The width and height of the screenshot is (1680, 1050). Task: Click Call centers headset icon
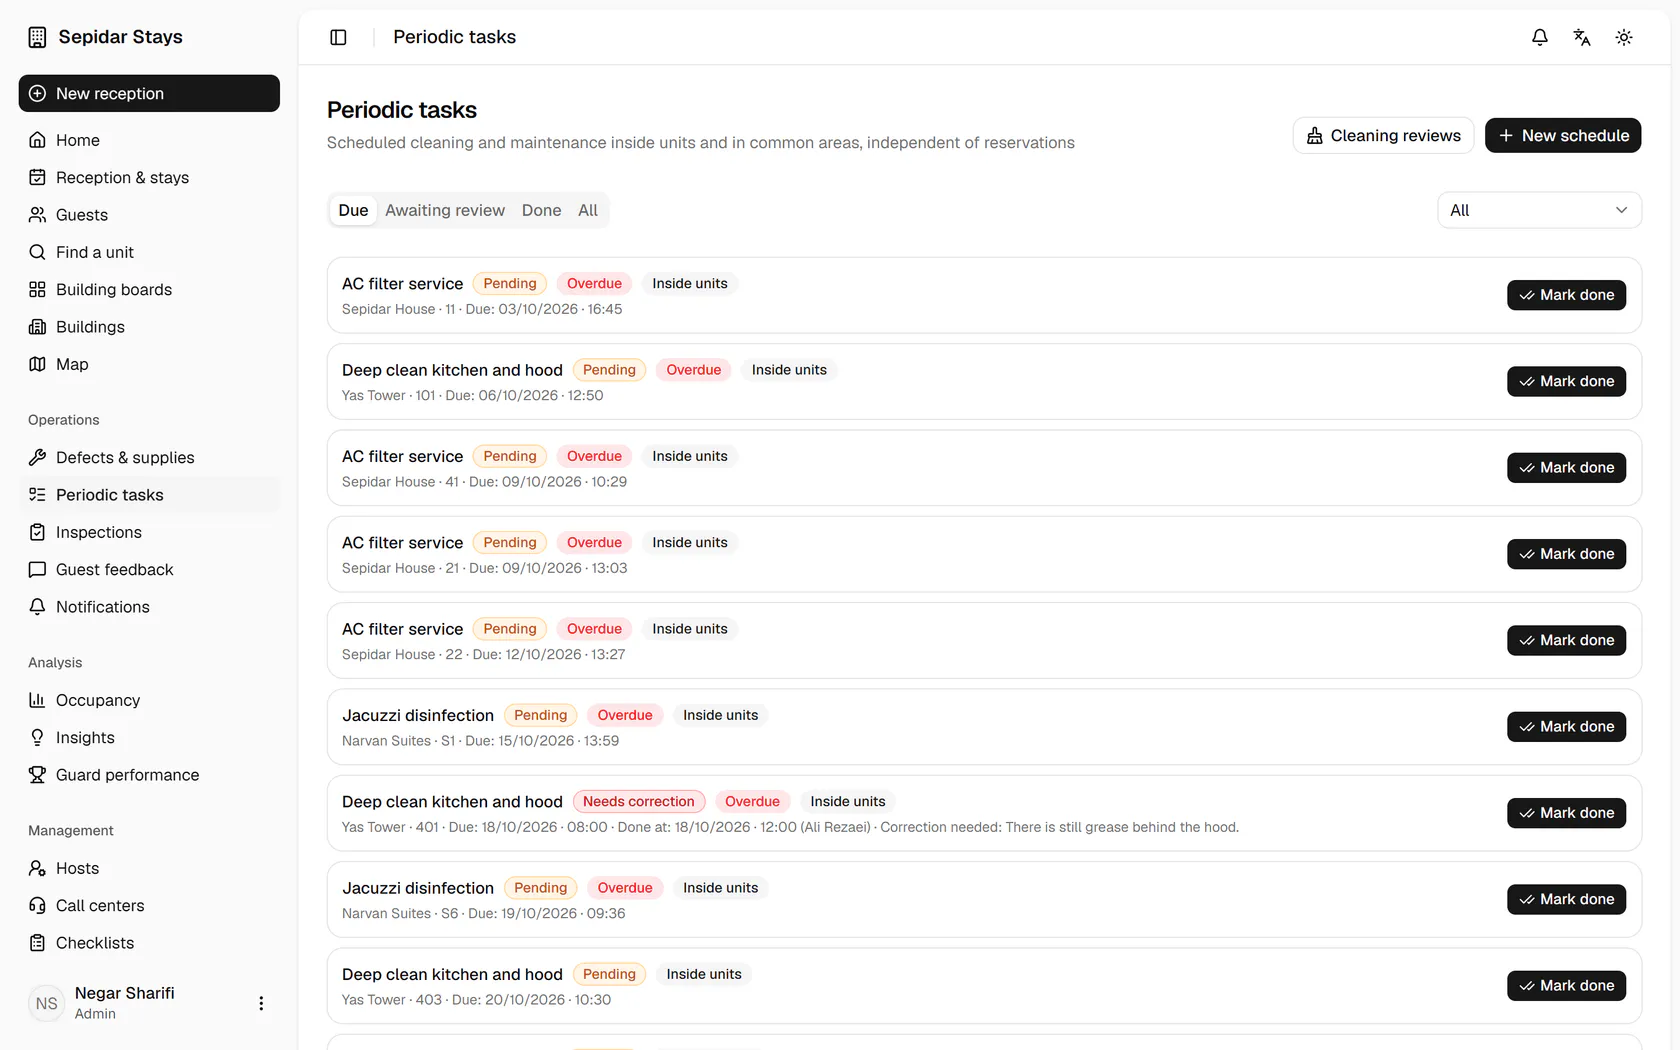[x=37, y=905]
